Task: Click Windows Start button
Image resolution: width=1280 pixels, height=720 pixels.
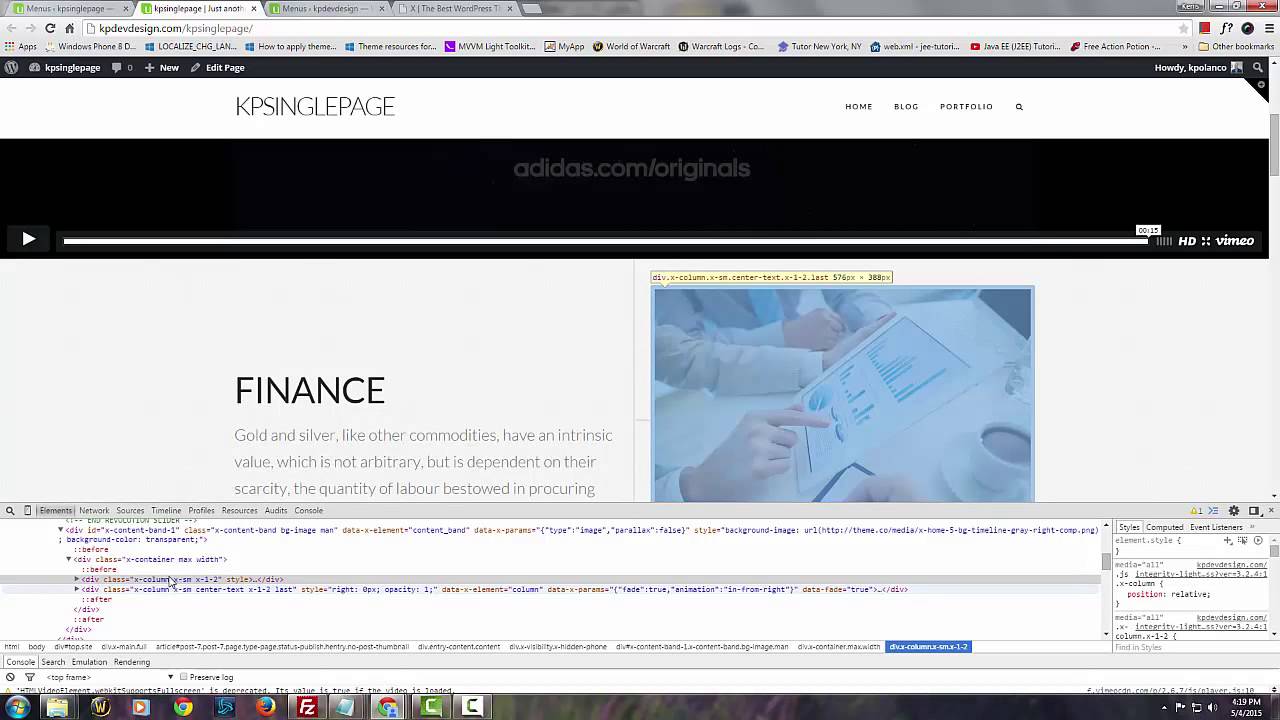Action: tap(18, 708)
